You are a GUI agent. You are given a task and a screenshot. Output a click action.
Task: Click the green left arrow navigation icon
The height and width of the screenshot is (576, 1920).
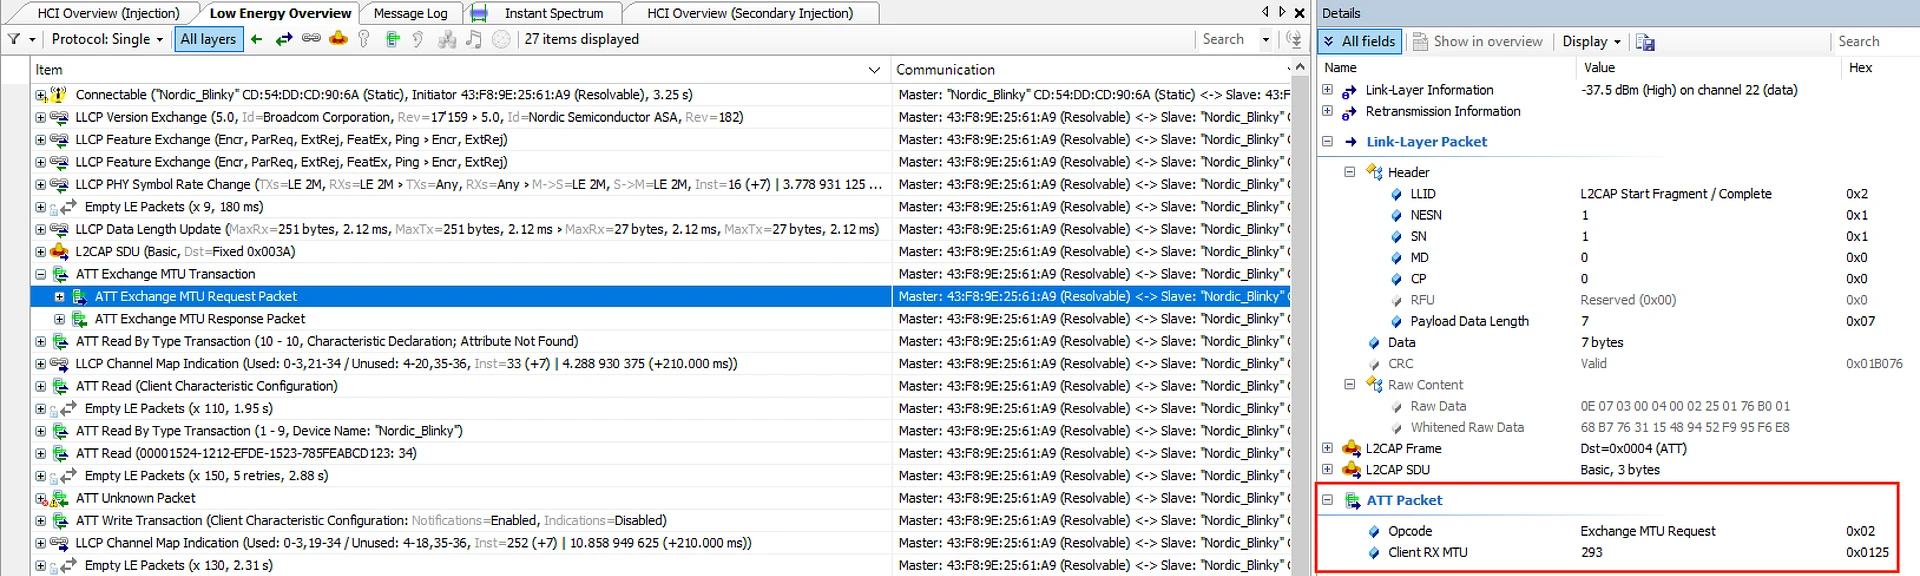tap(257, 39)
